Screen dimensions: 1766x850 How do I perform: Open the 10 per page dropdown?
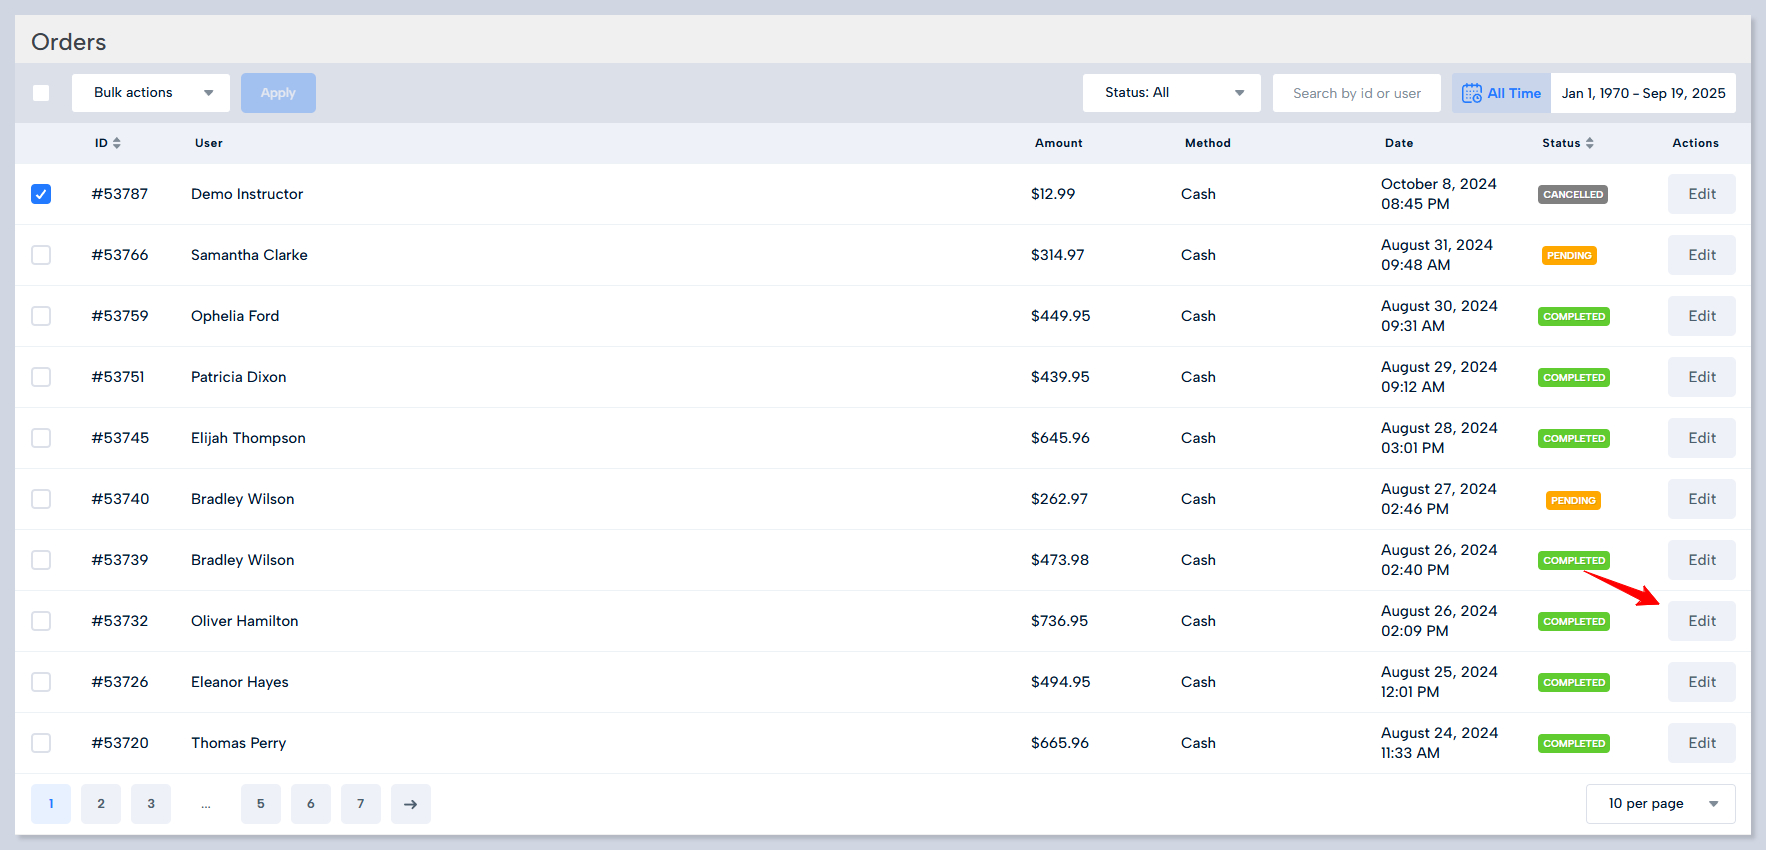[1660, 804]
